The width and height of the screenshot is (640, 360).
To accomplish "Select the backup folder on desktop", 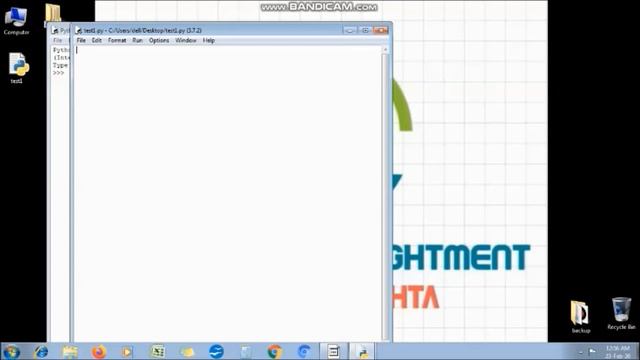I will point(580,317).
